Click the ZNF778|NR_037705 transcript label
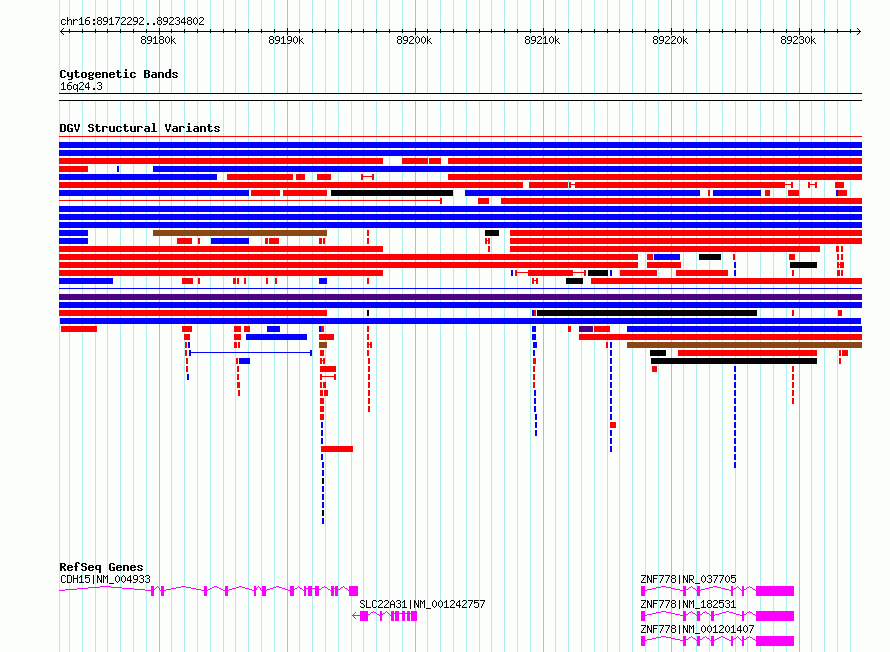This screenshot has width=890, height=652. click(688, 579)
